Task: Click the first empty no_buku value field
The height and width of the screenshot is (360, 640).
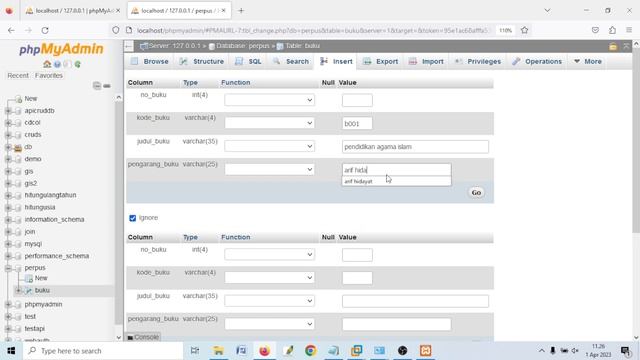Action: coord(357,100)
